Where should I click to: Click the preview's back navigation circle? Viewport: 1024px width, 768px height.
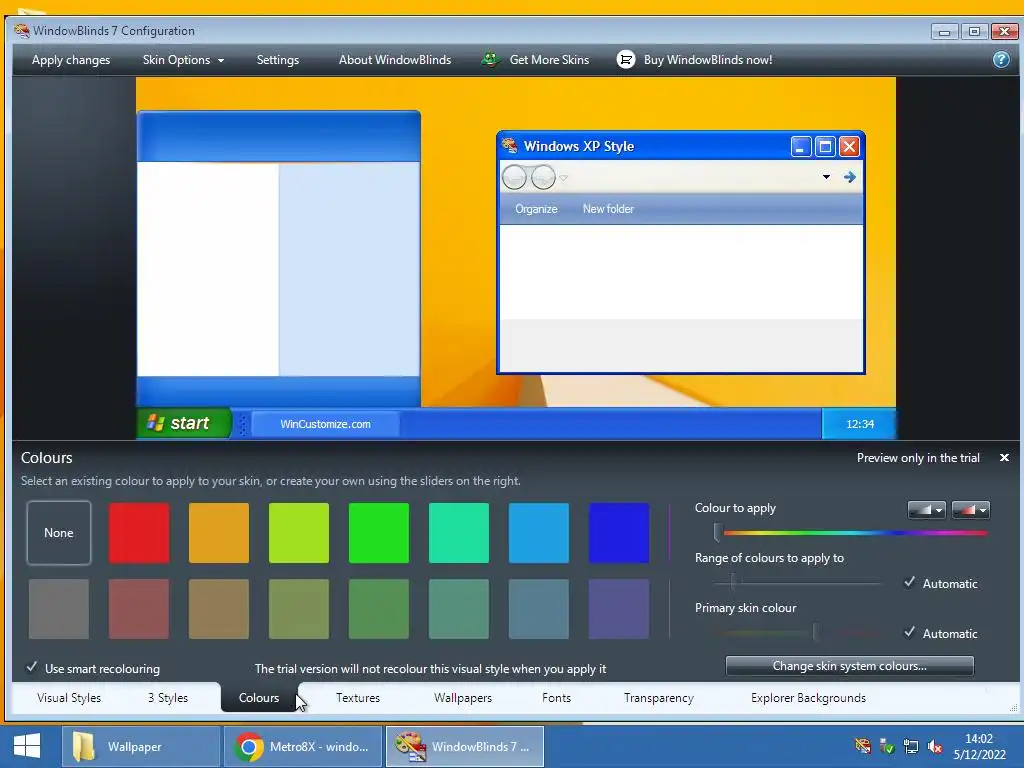(x=514, y=177)
